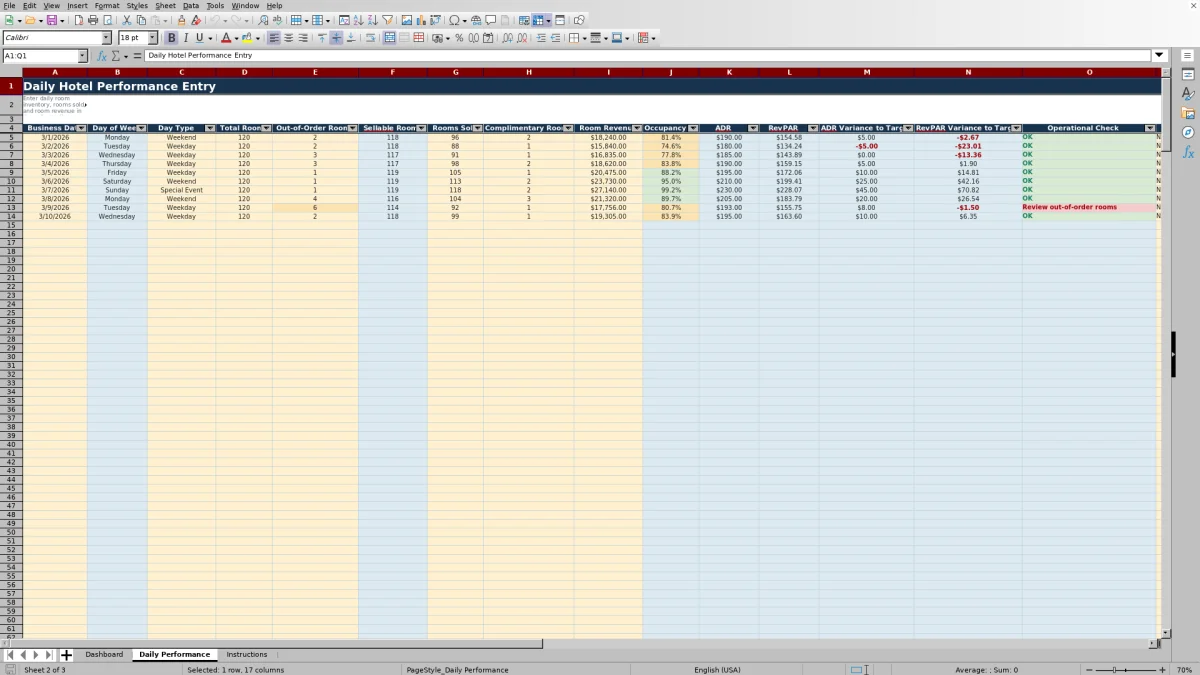Click the add new sheet plus icon
The width and height of the screenshot is (1200, 675).
[67, 655]
